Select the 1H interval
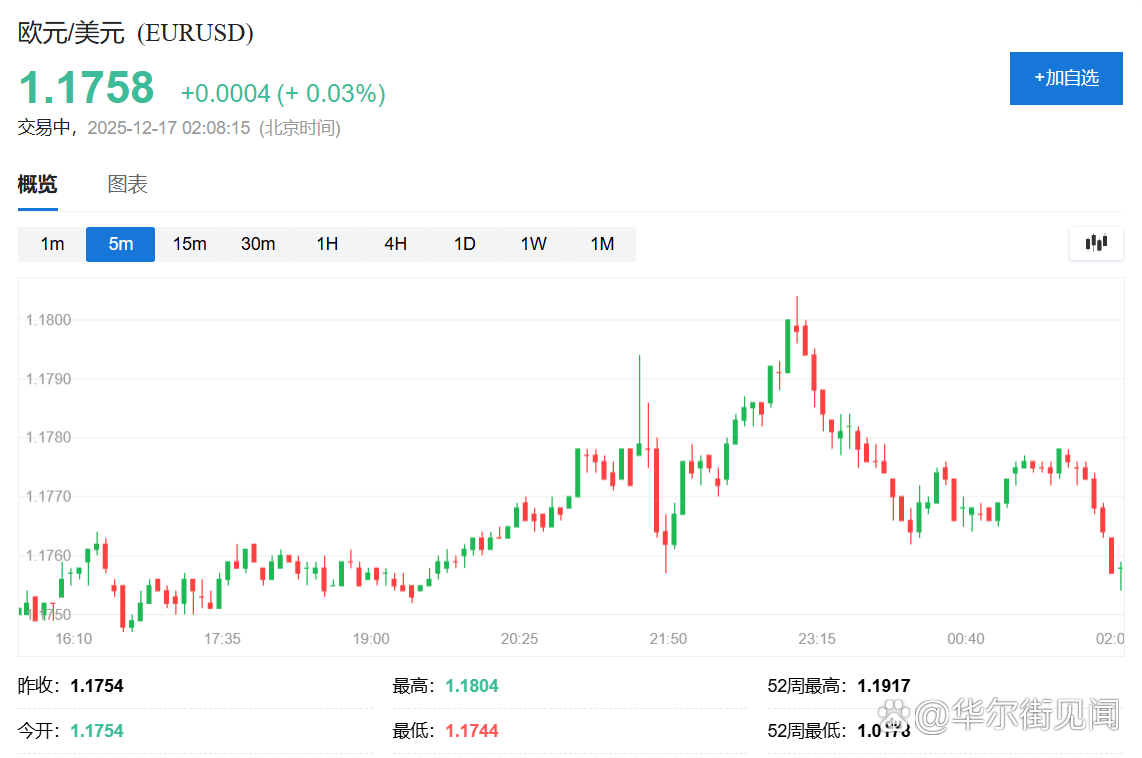 [326, 244]
